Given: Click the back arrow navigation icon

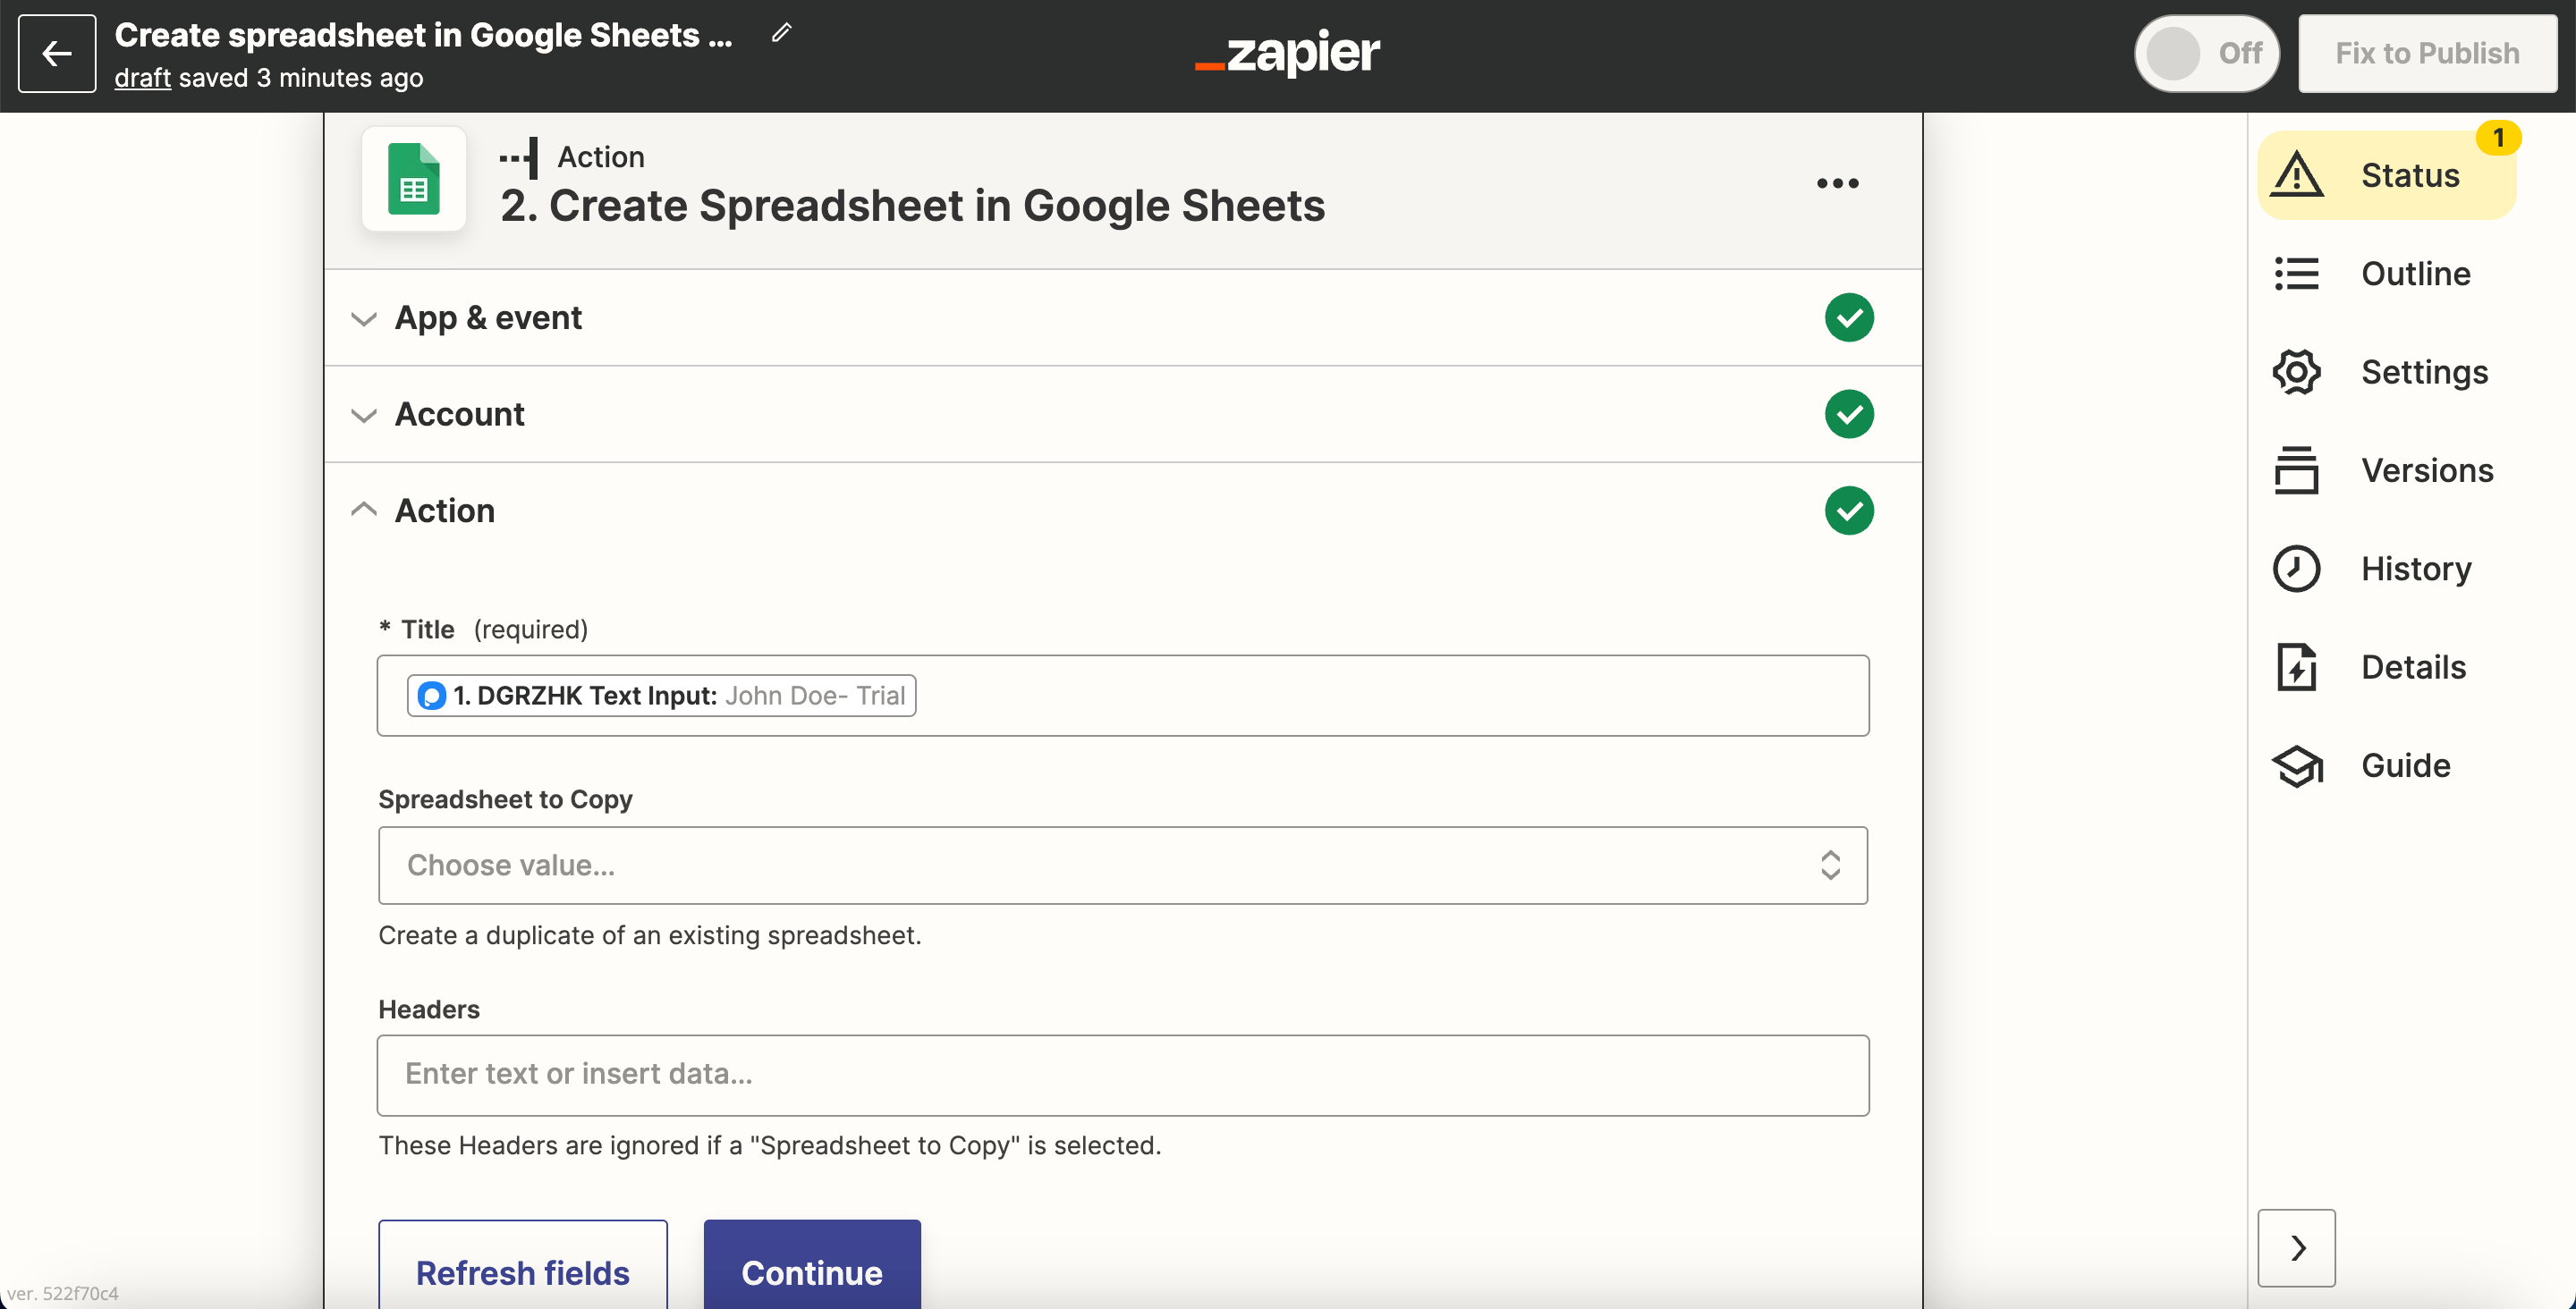Looking at the screenshot, I should point(58,54).
